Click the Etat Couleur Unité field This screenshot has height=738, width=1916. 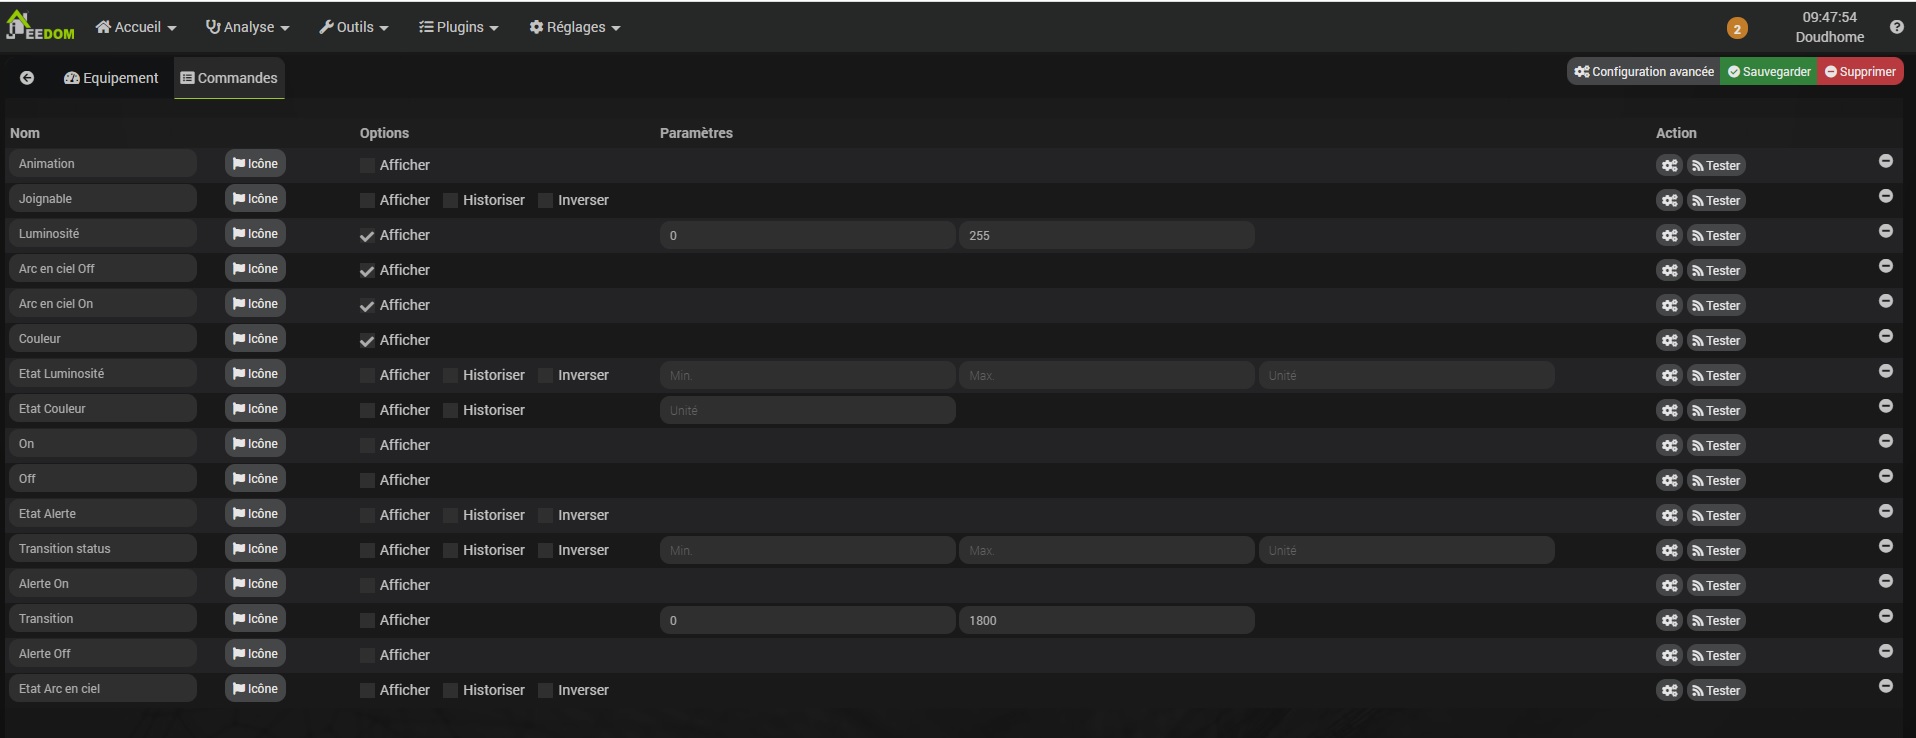(x=808, y=411)
